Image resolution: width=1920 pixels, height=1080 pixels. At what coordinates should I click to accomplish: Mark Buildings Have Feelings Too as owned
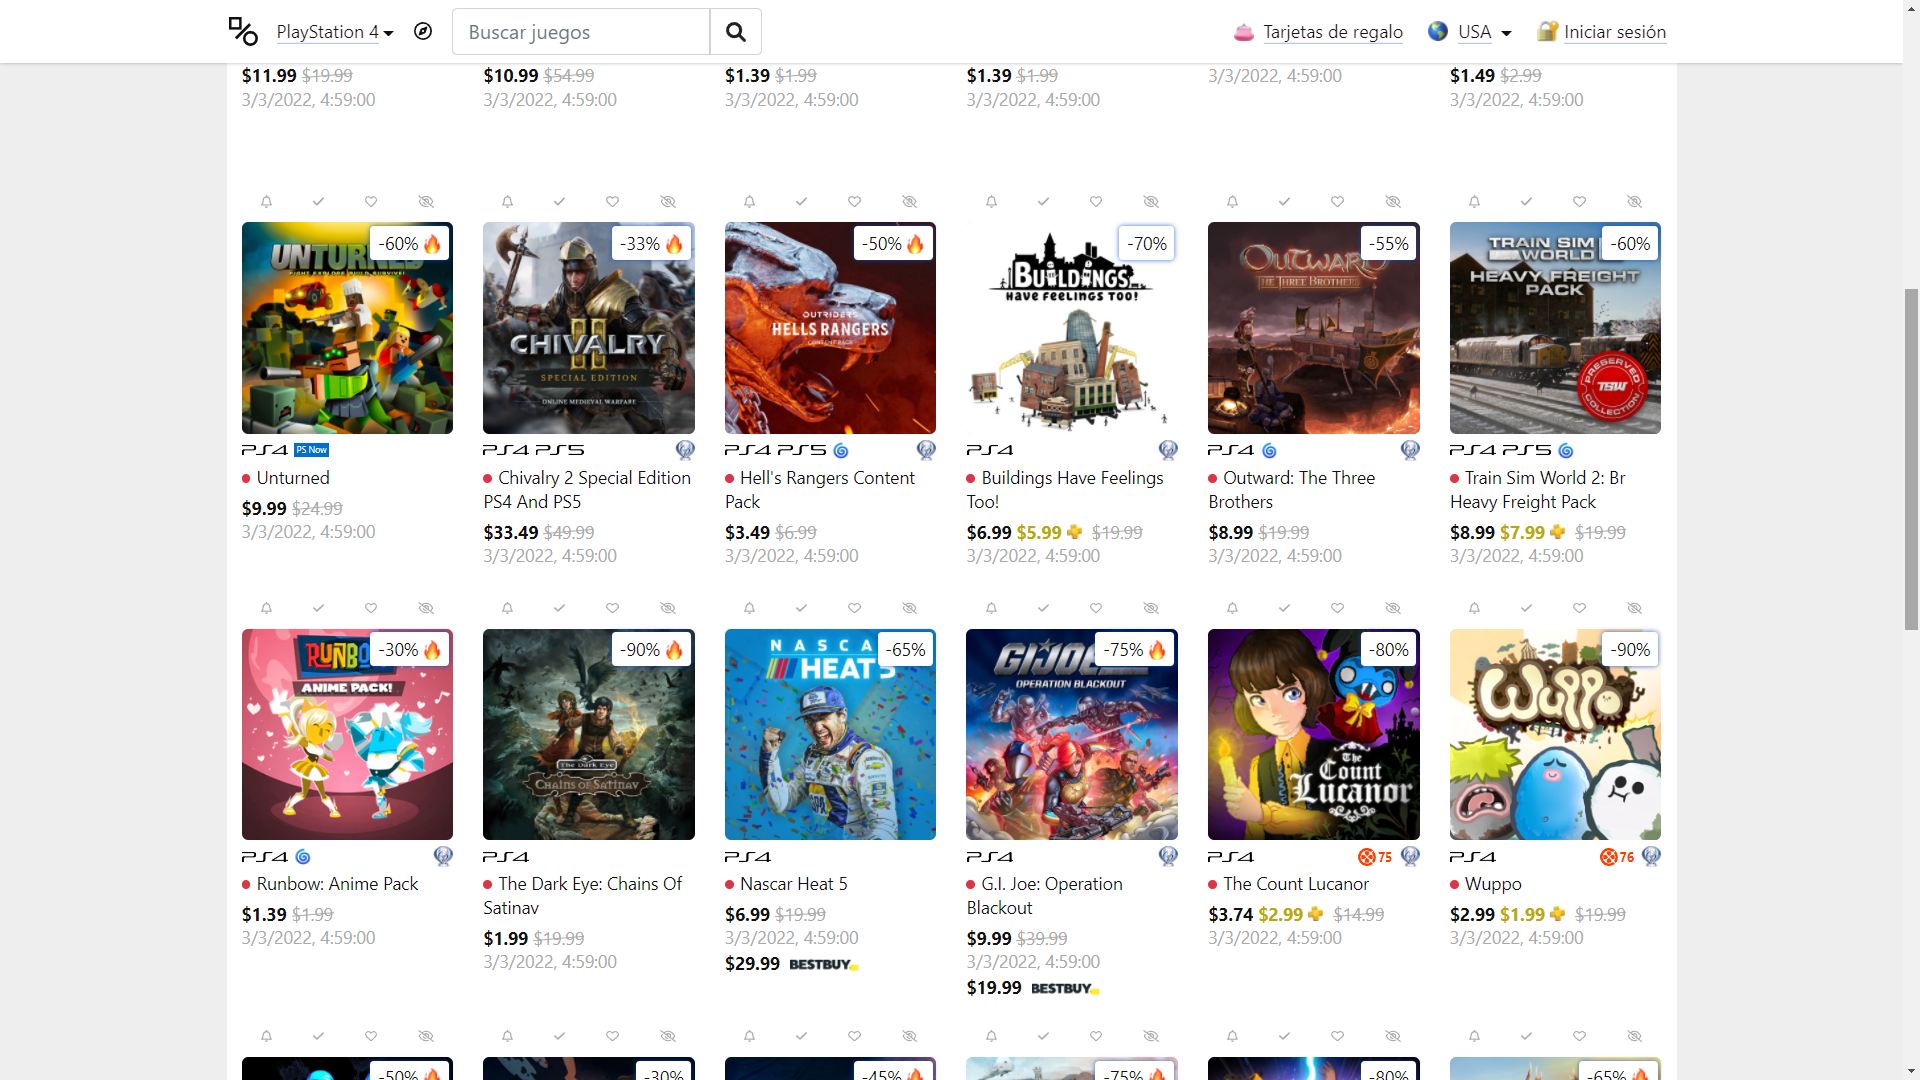1043,202
